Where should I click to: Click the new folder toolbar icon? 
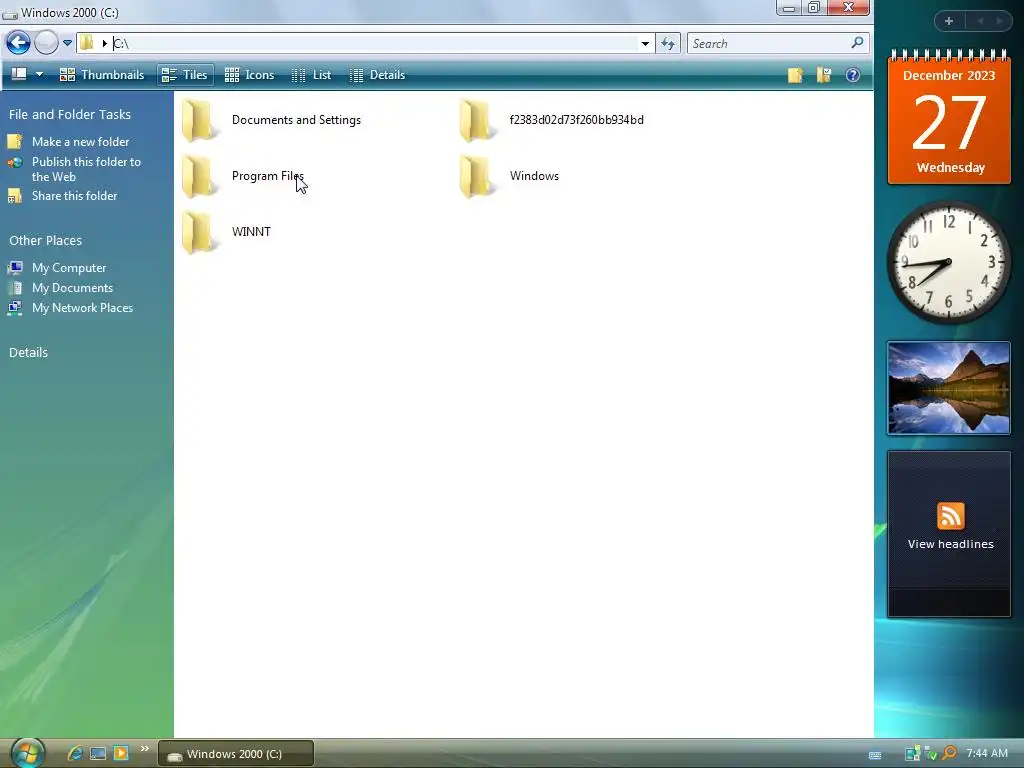(x=795, y=75)
